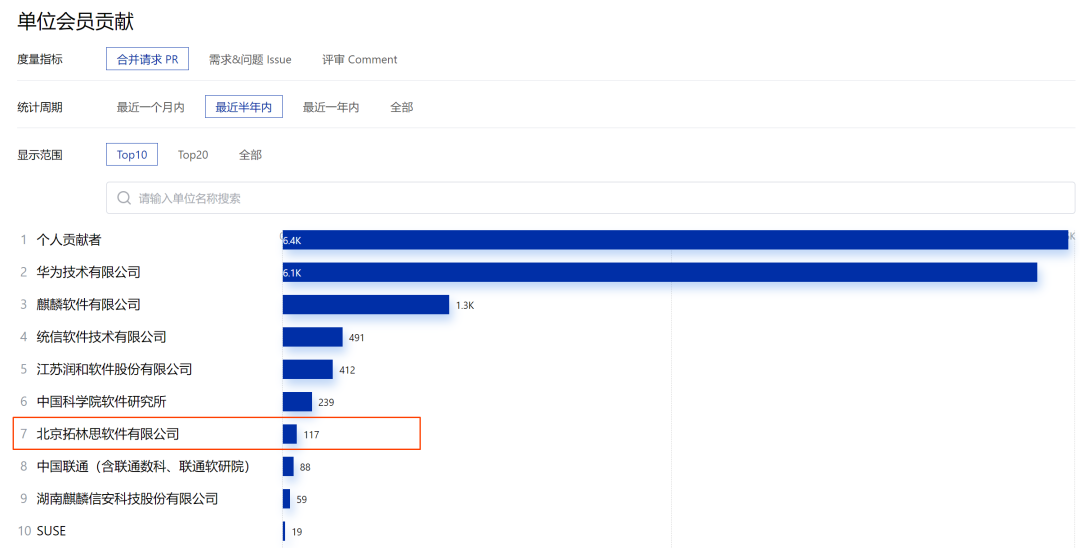The width and height of the screenshot is (1080, 548).
Task: Click the 单位会员贡献 heading
Action: (76, 21)
